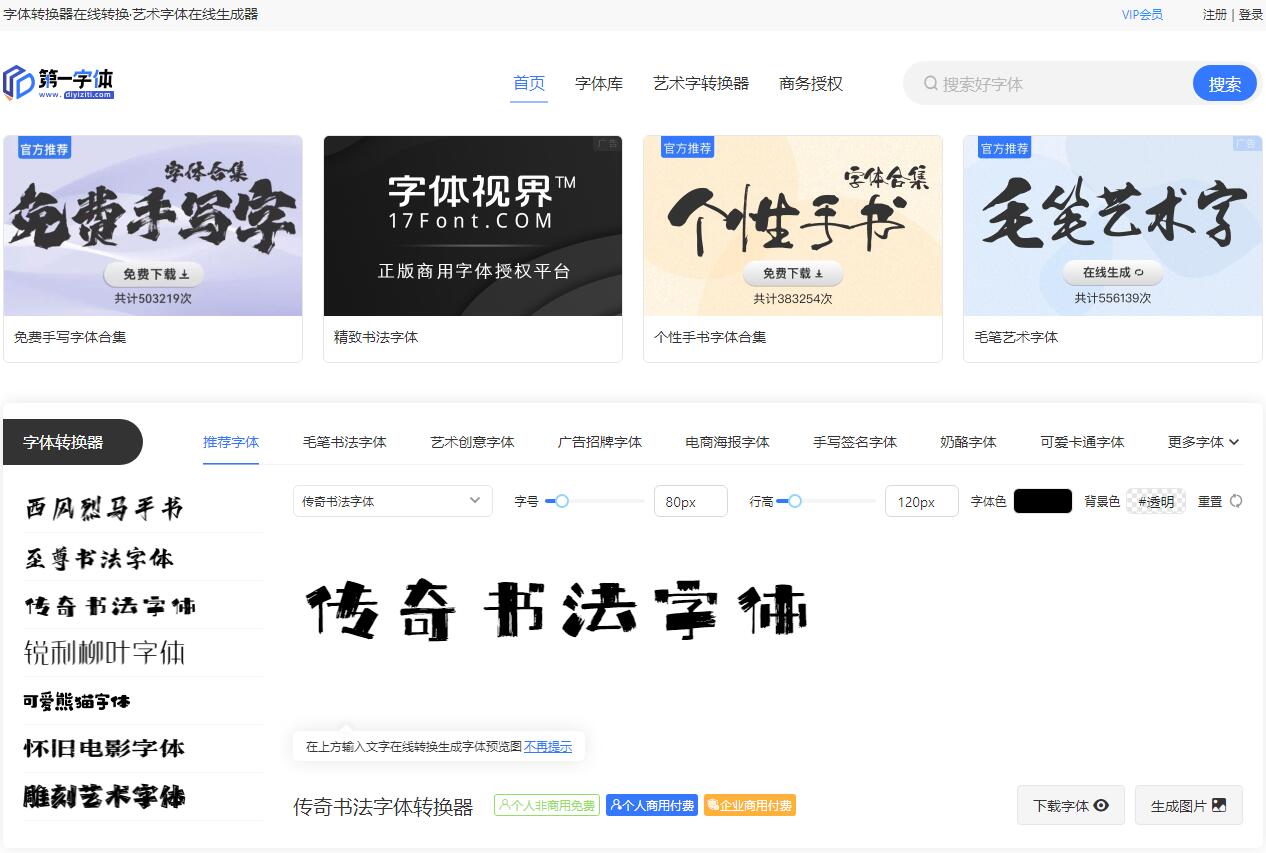The height and width of the screenshot is (853, 1266).
Task: Open the 商务授权 nav item
Action: tap(811, 84)
